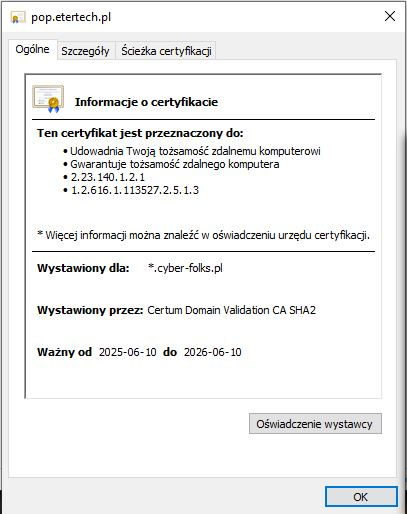
Task: Click the Wystawiony przez label
Action: click(90, 310)
